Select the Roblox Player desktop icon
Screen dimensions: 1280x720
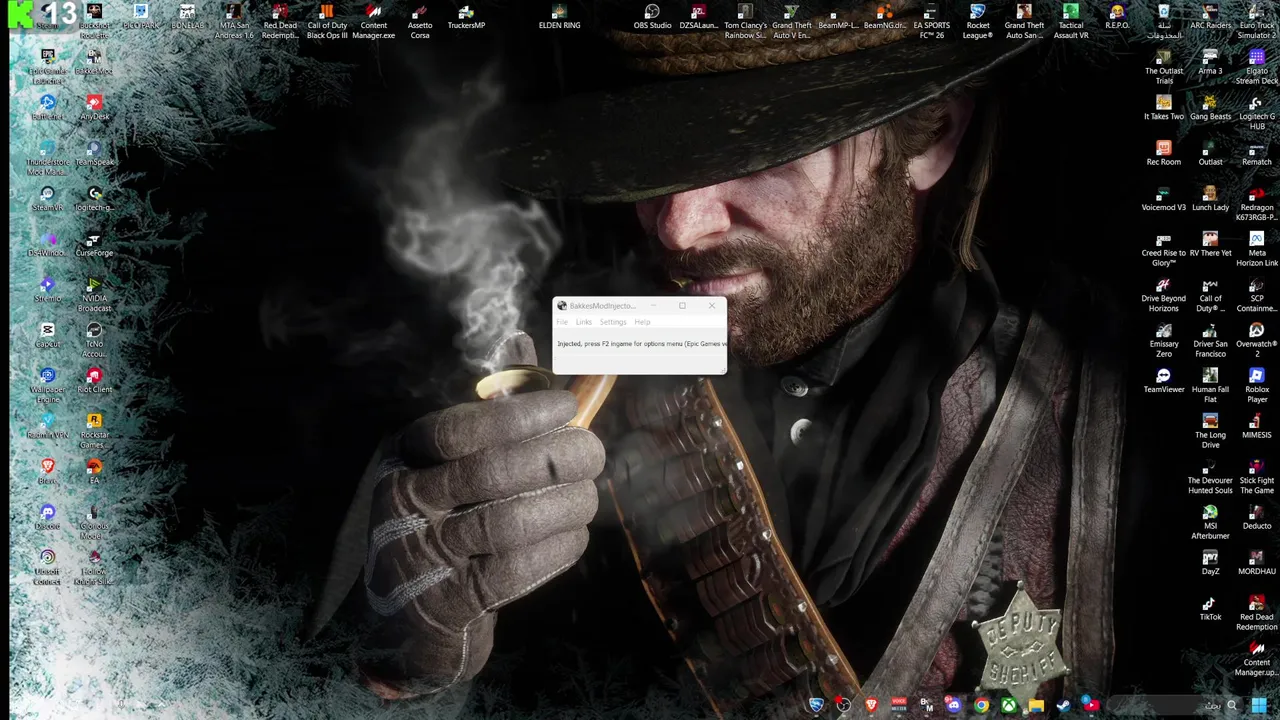click(x=1257, y=385)
